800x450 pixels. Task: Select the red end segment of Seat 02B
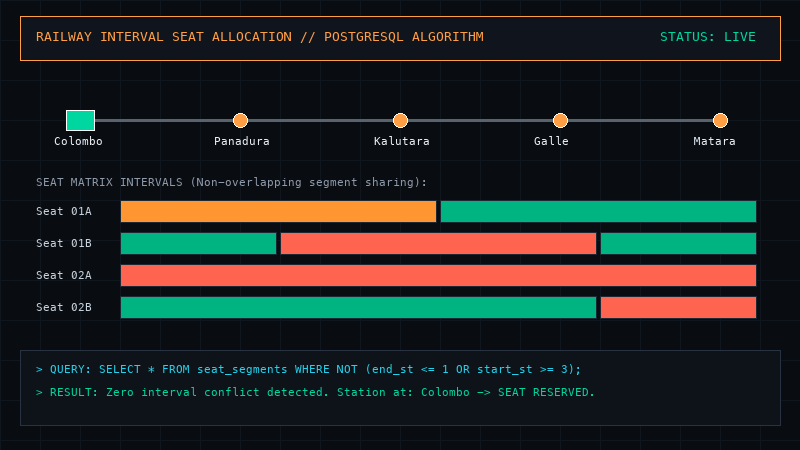pyautogui.click(x=679, y=307)
